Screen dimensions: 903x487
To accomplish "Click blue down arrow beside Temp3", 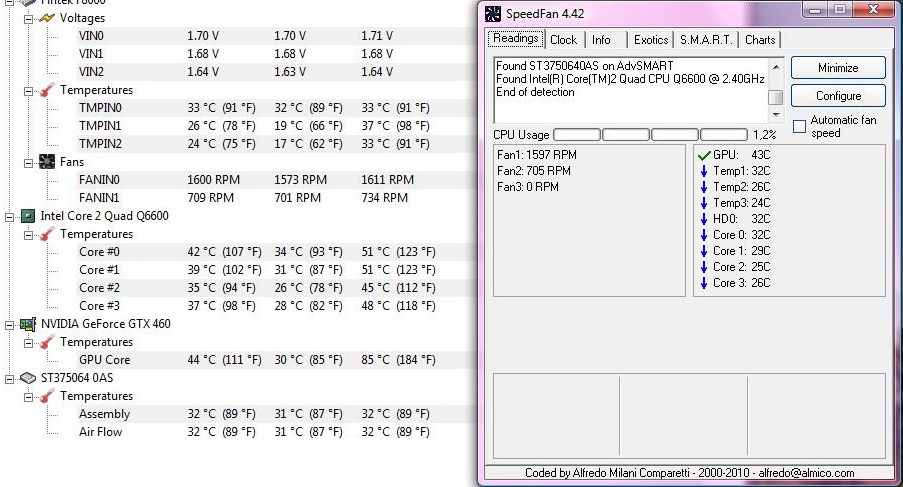I will pyautogui.click(x=704, y=203).
